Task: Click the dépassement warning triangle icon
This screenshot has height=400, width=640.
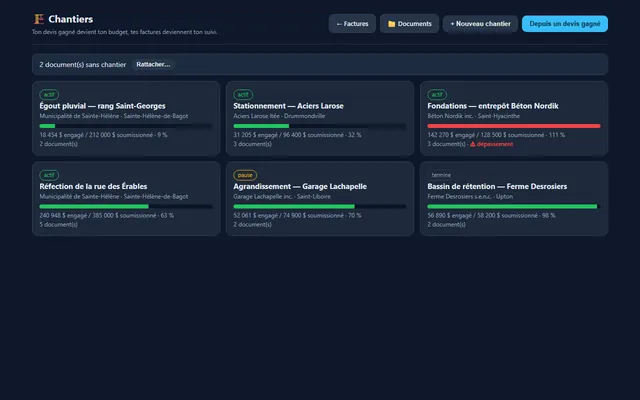Action: click(x=473, y=144)
